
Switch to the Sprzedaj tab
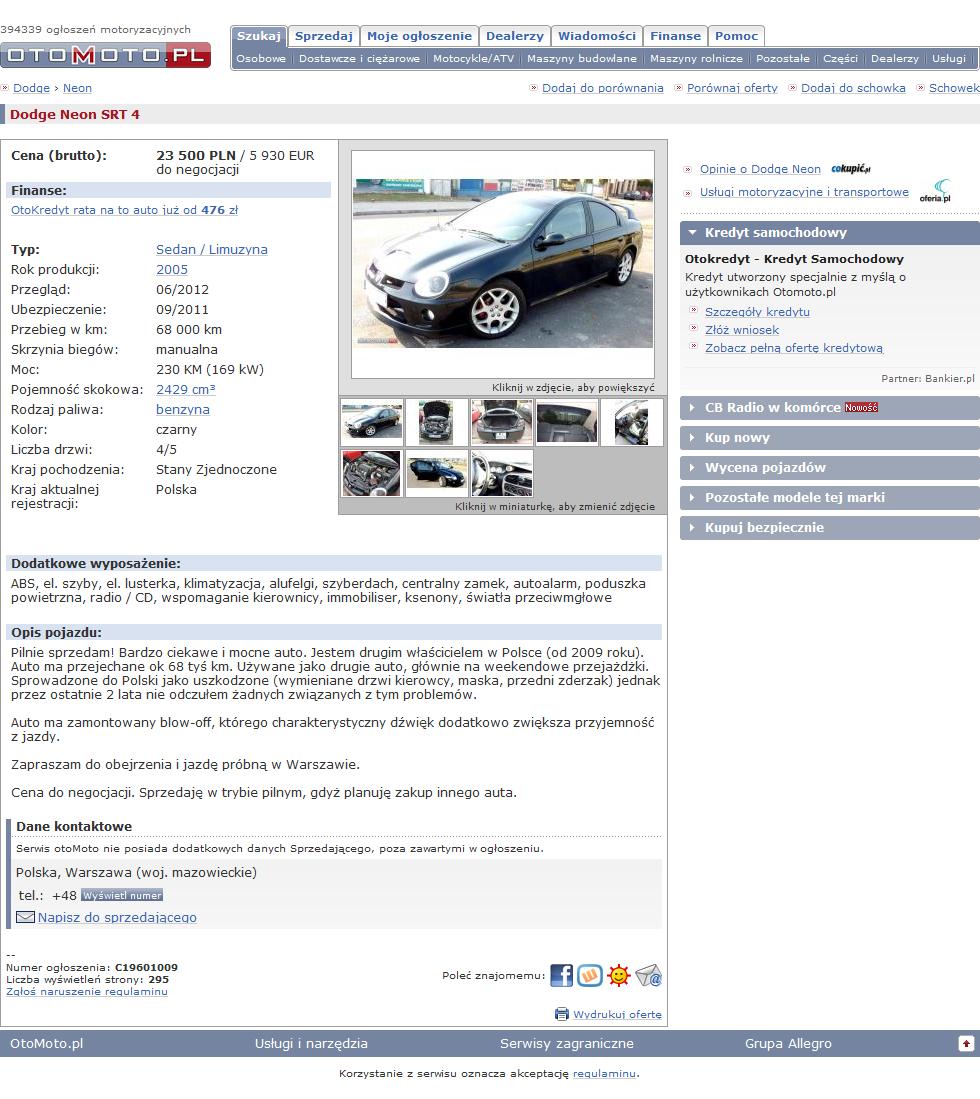click(x=324, y=36)
